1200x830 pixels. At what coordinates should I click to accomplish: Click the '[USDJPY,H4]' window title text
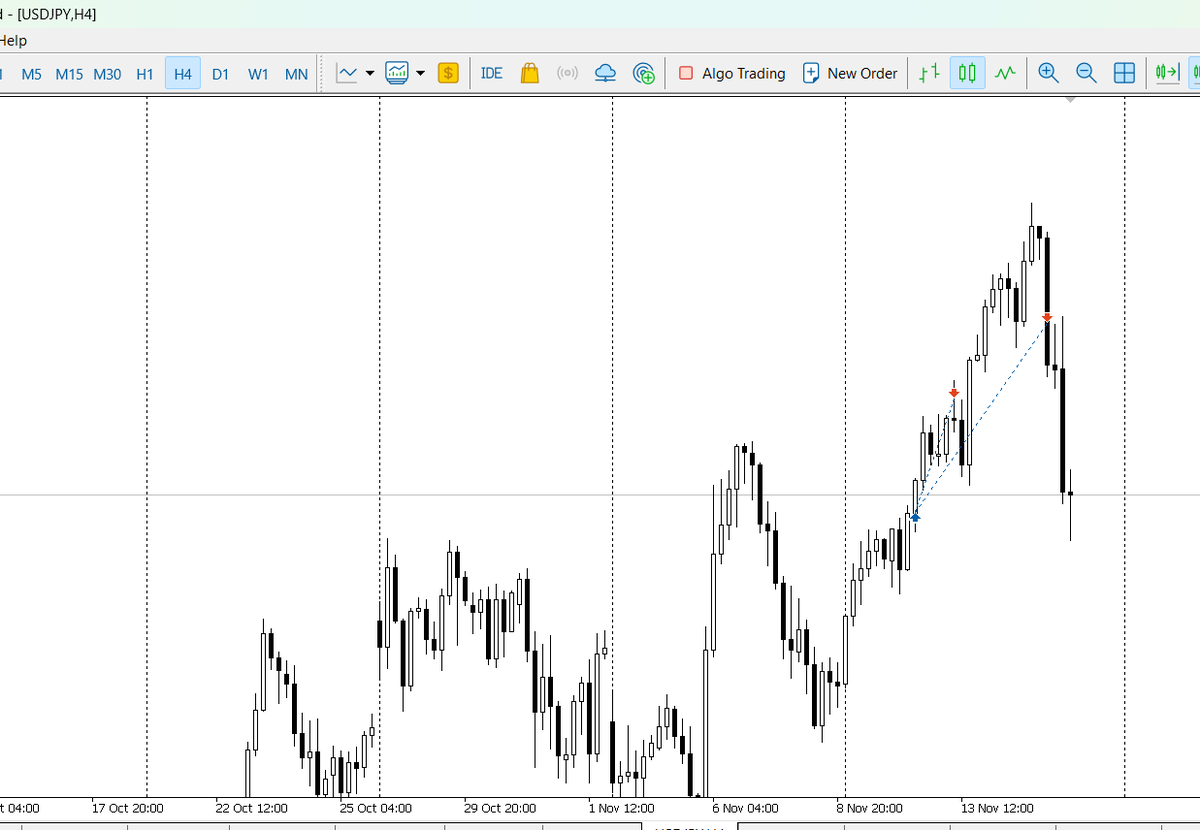coord(57,14)
